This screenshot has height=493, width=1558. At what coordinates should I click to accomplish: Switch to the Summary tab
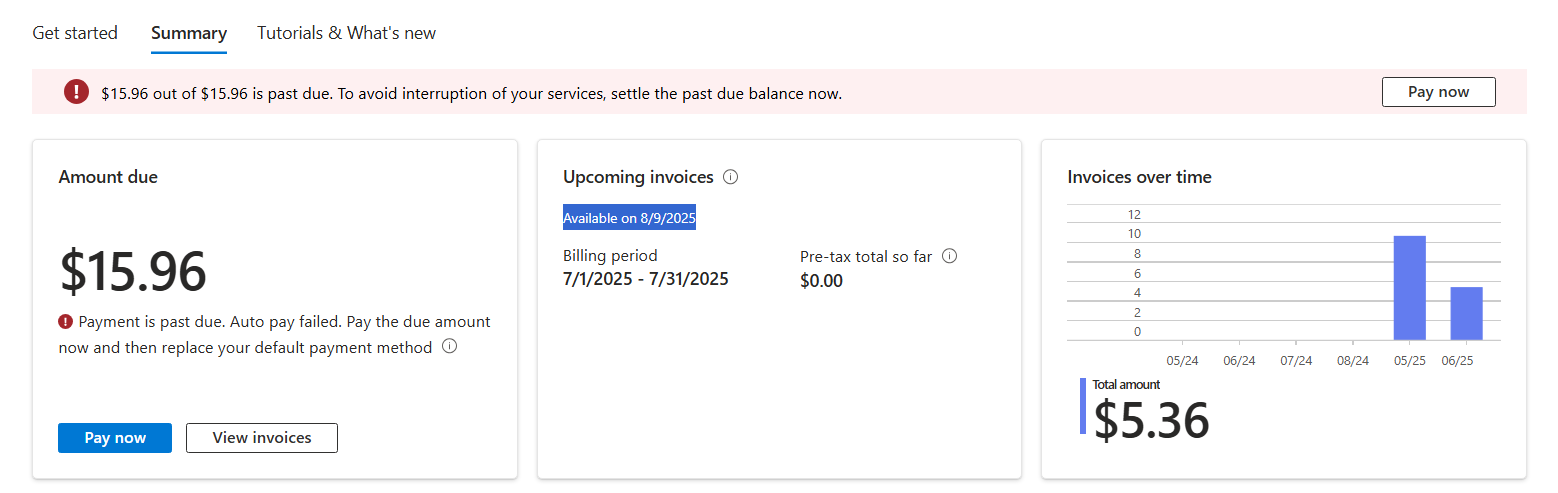click(x=189, y=33)
